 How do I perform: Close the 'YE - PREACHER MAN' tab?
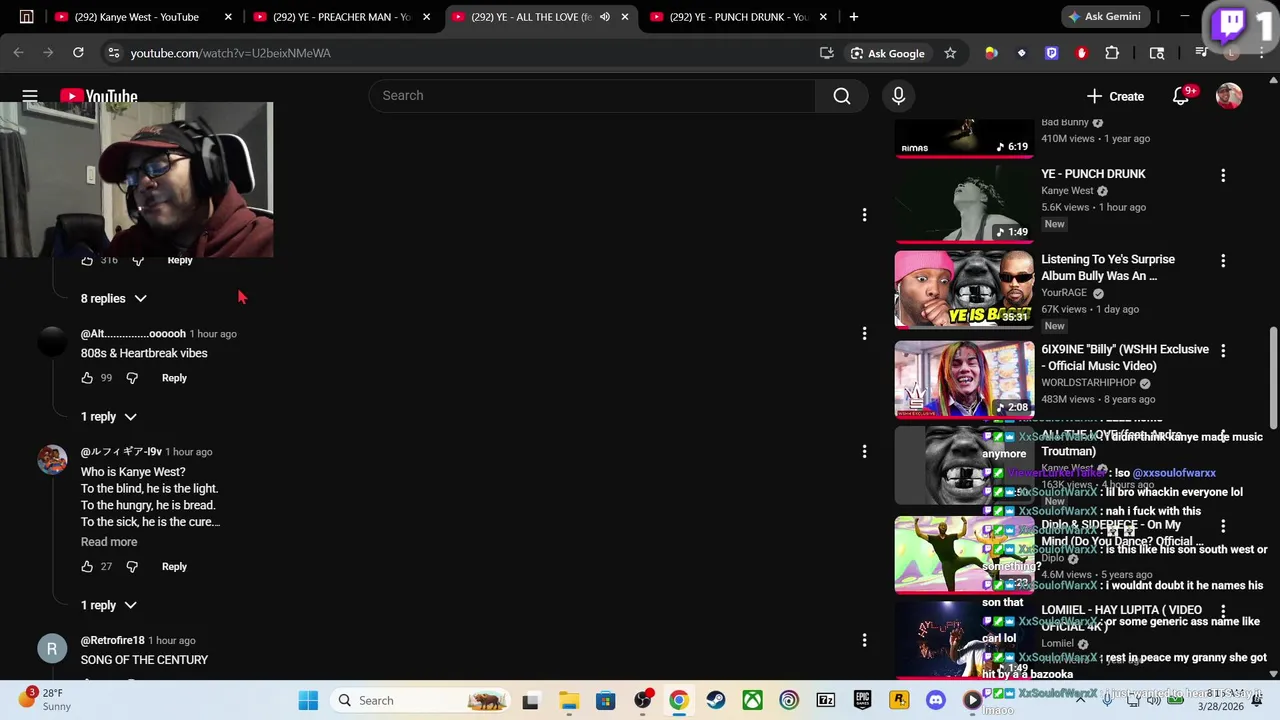tap(426, 17)
